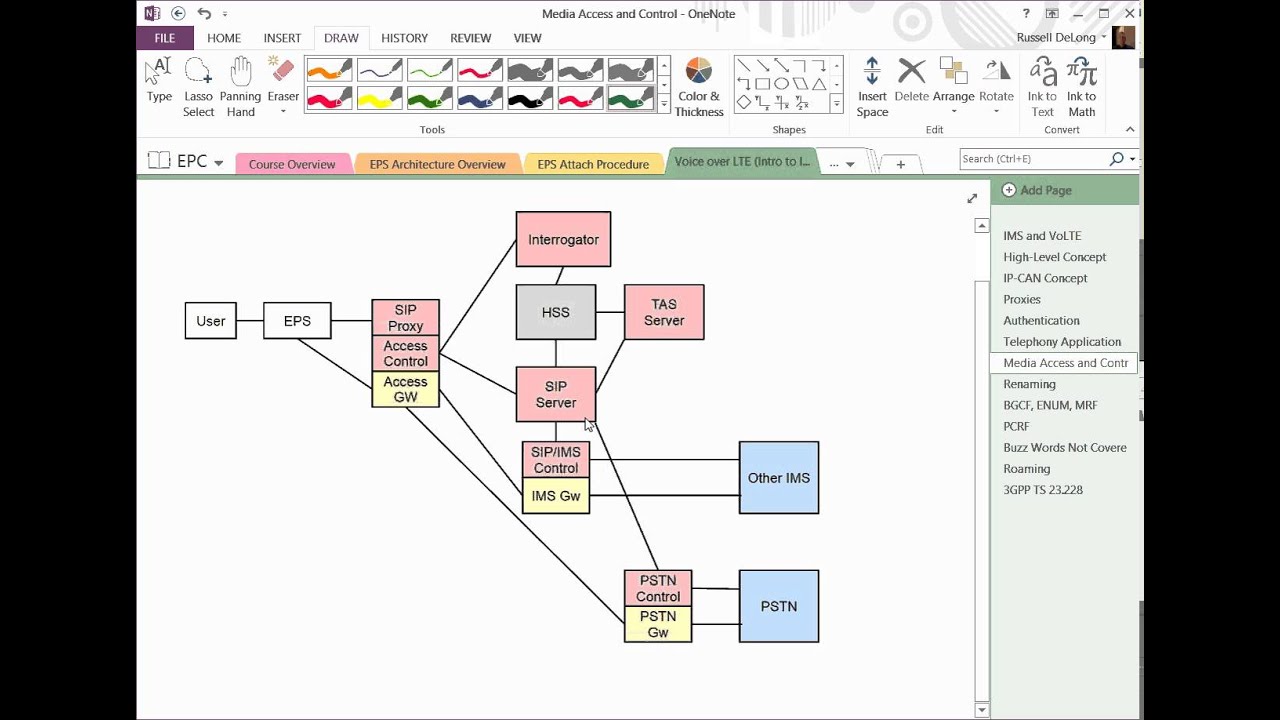Open Russell DeLong account menu

pyautogui.click(x=1062, y=38)
